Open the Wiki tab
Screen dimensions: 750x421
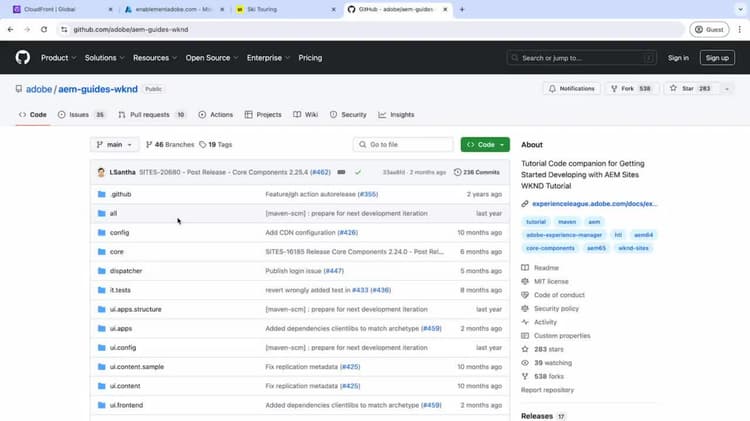tap(306, 114)
